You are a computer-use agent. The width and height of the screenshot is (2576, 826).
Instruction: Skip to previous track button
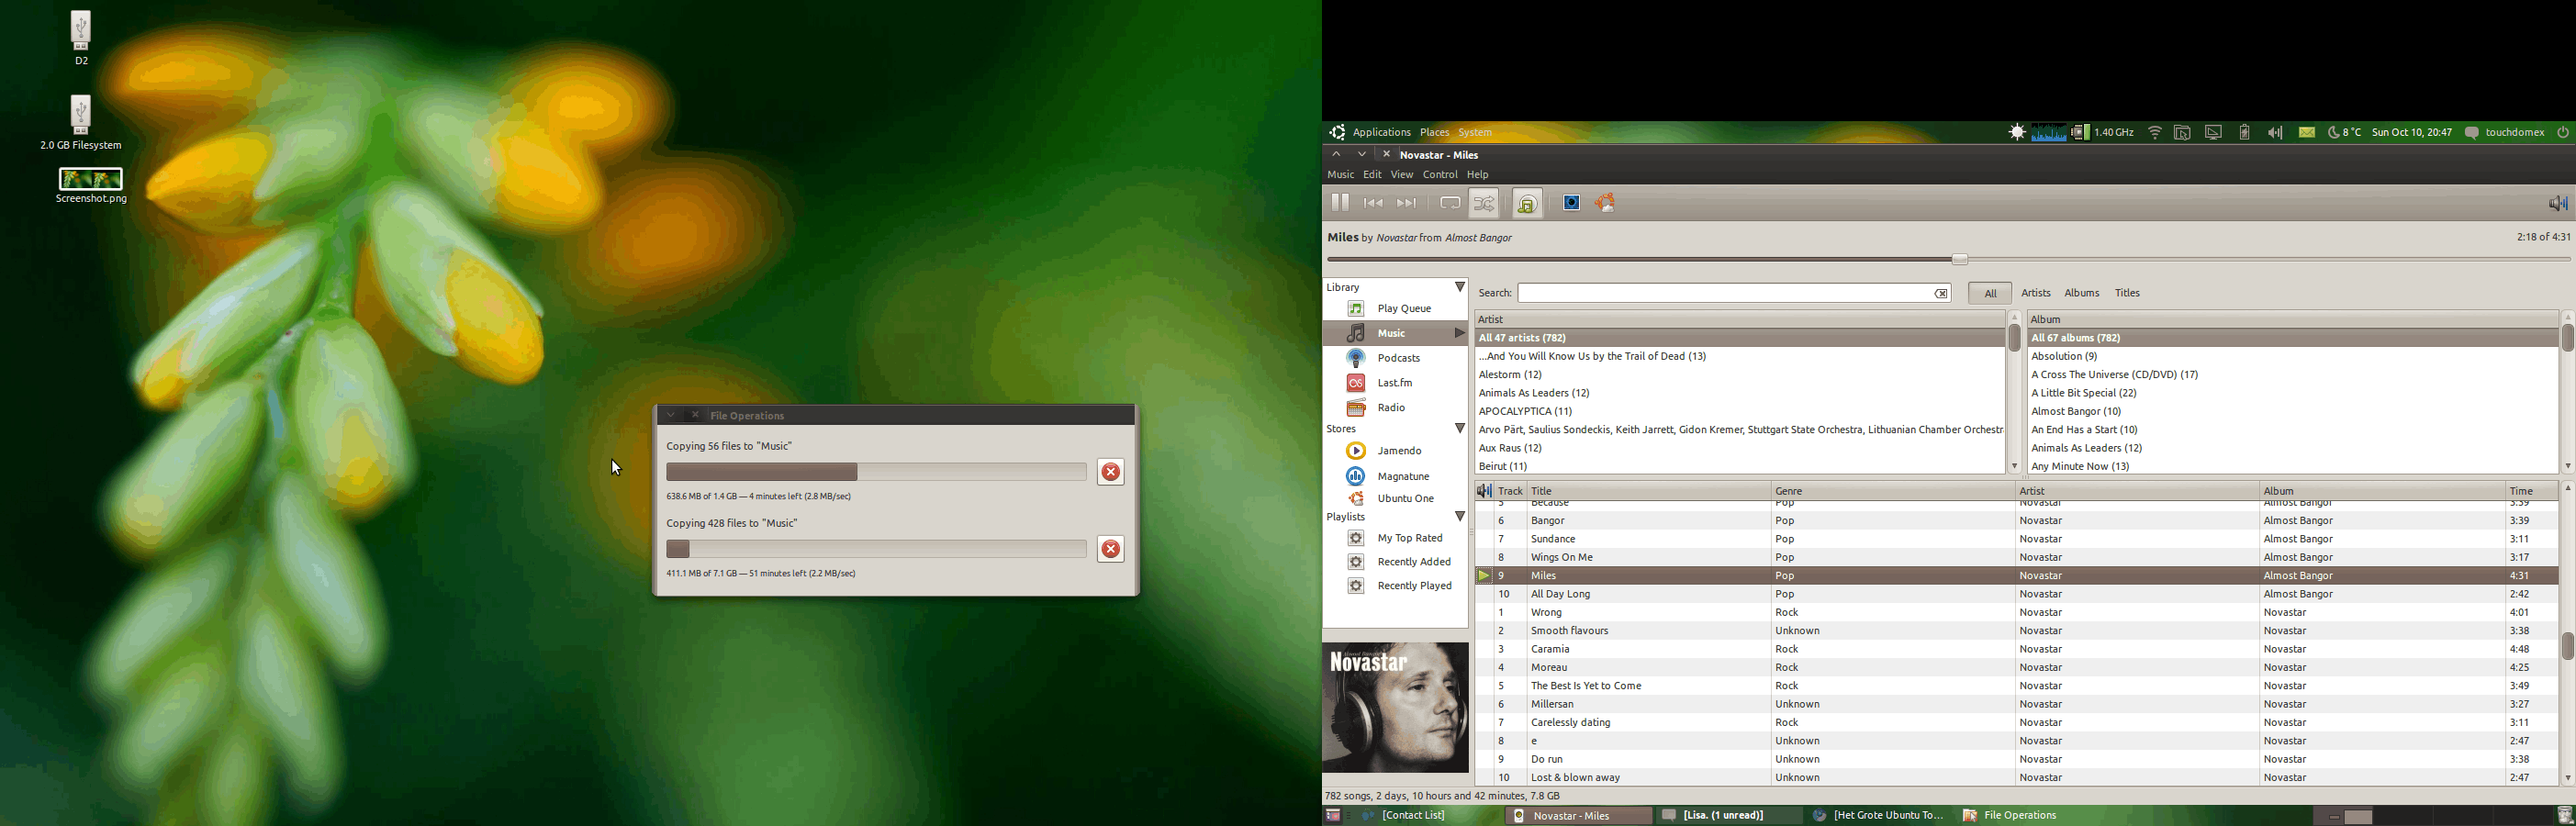tap(1374, 203)
